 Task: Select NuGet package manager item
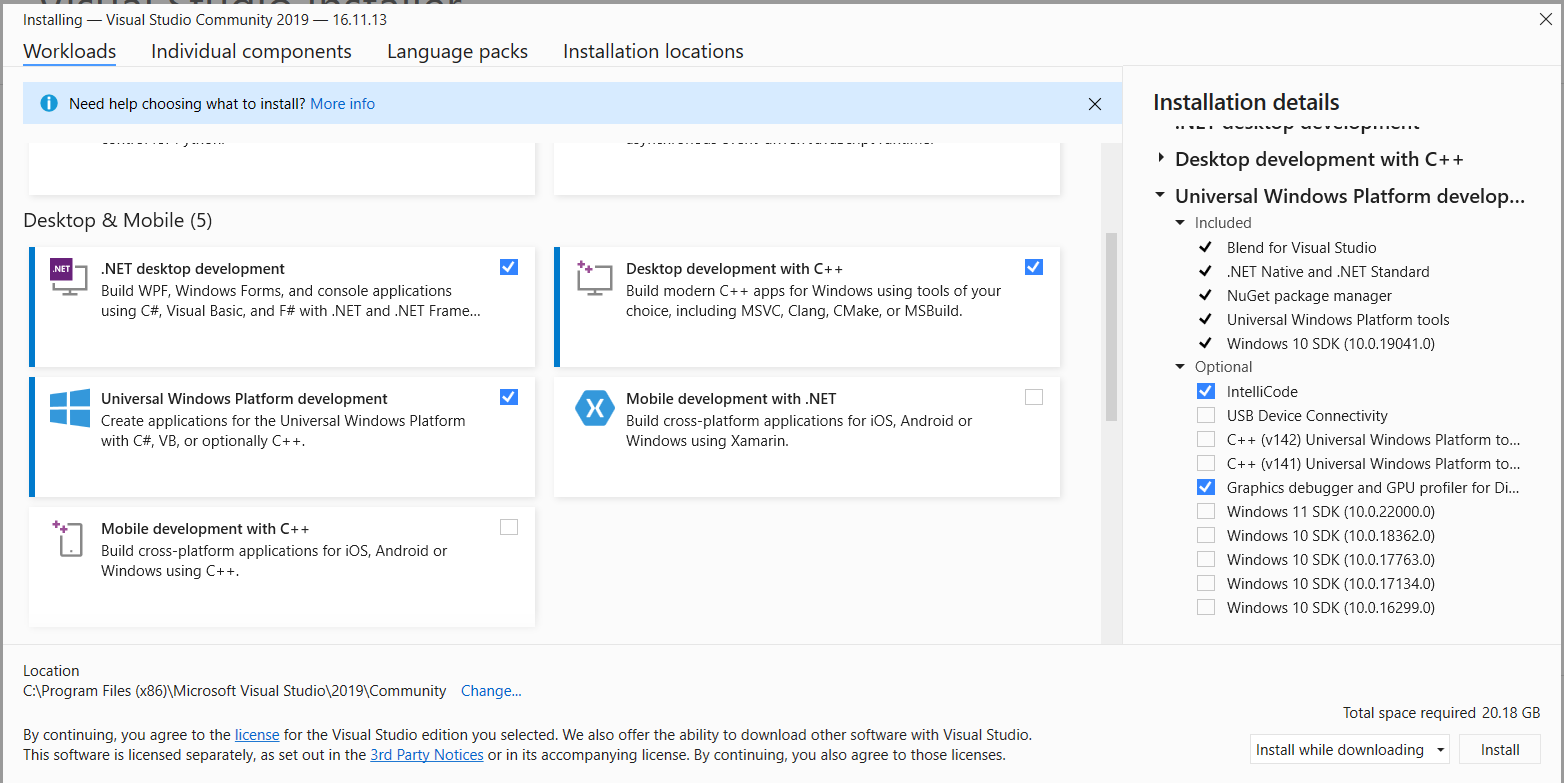[x=1309, y=295]
